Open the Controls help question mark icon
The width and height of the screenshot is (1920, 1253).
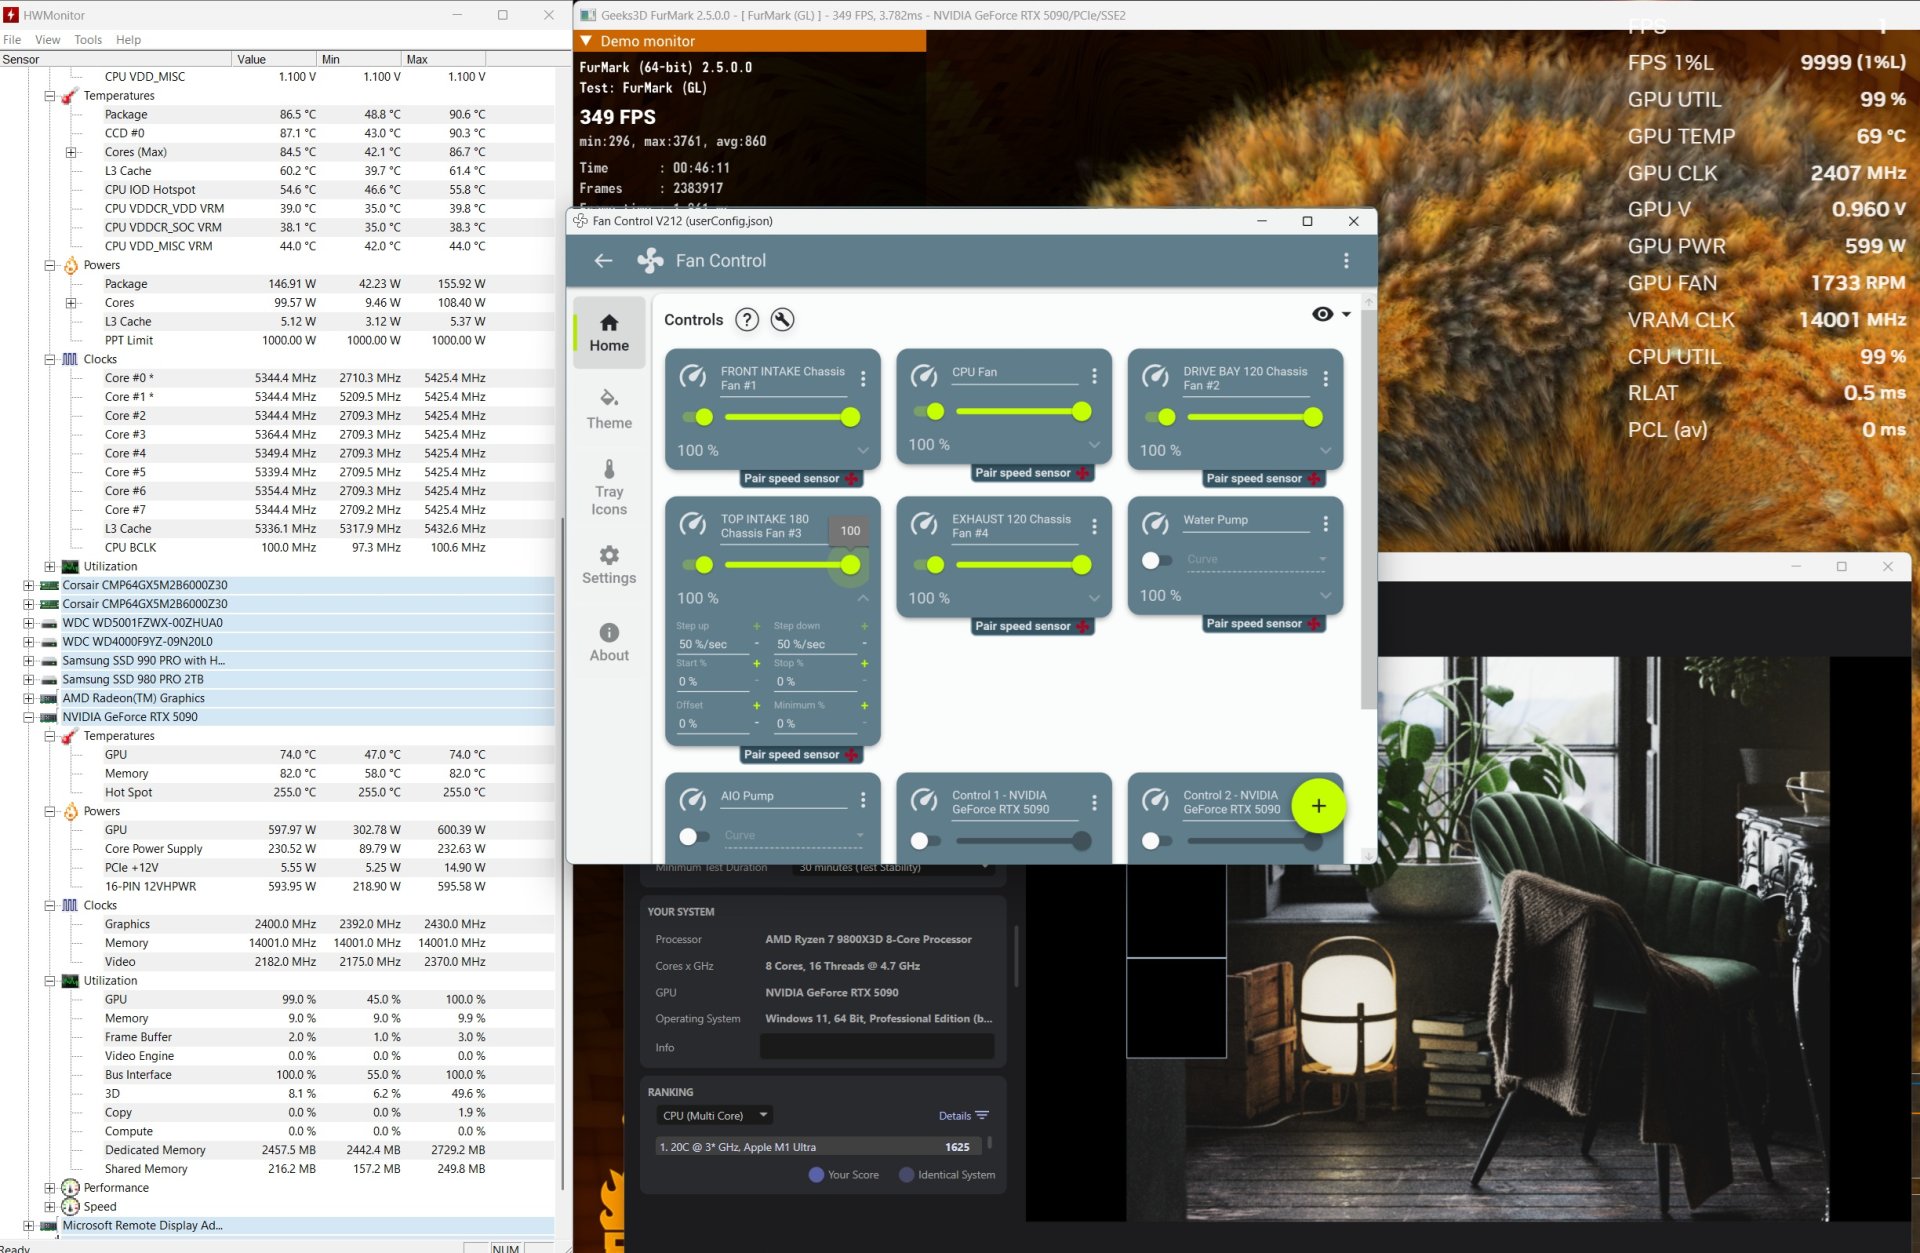[x=746, y=319]
